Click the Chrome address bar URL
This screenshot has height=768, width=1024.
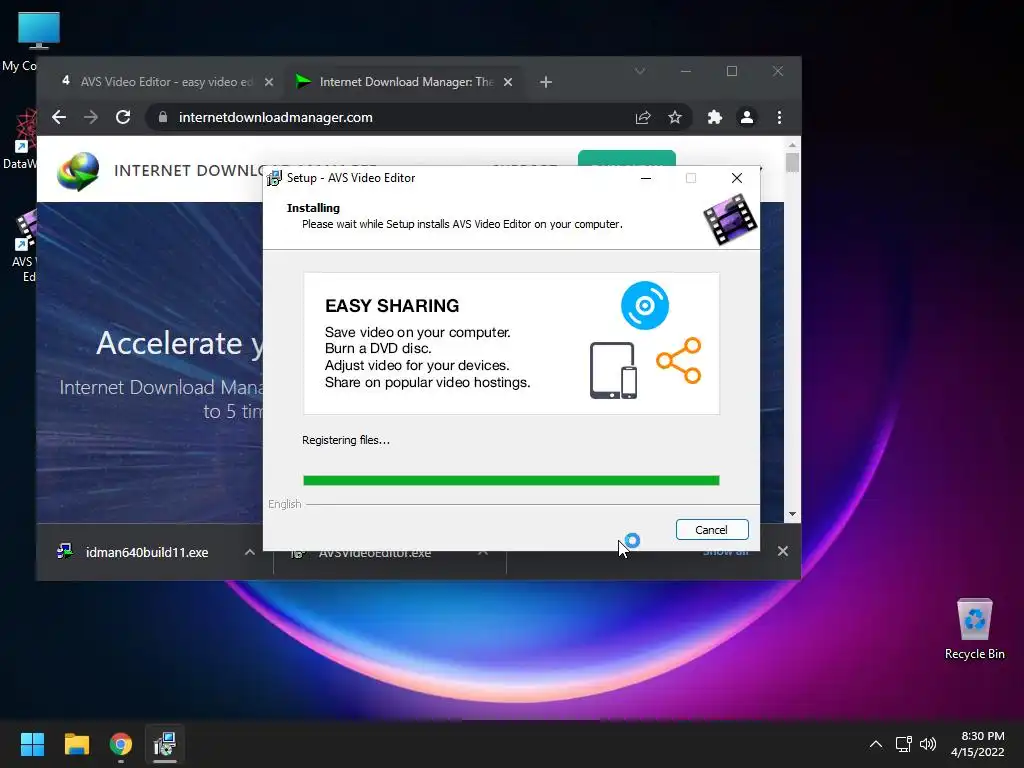click(x=276, y=118)
